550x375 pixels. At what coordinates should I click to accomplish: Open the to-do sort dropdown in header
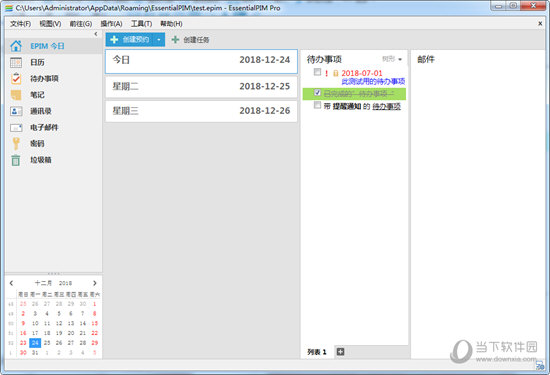392,59
